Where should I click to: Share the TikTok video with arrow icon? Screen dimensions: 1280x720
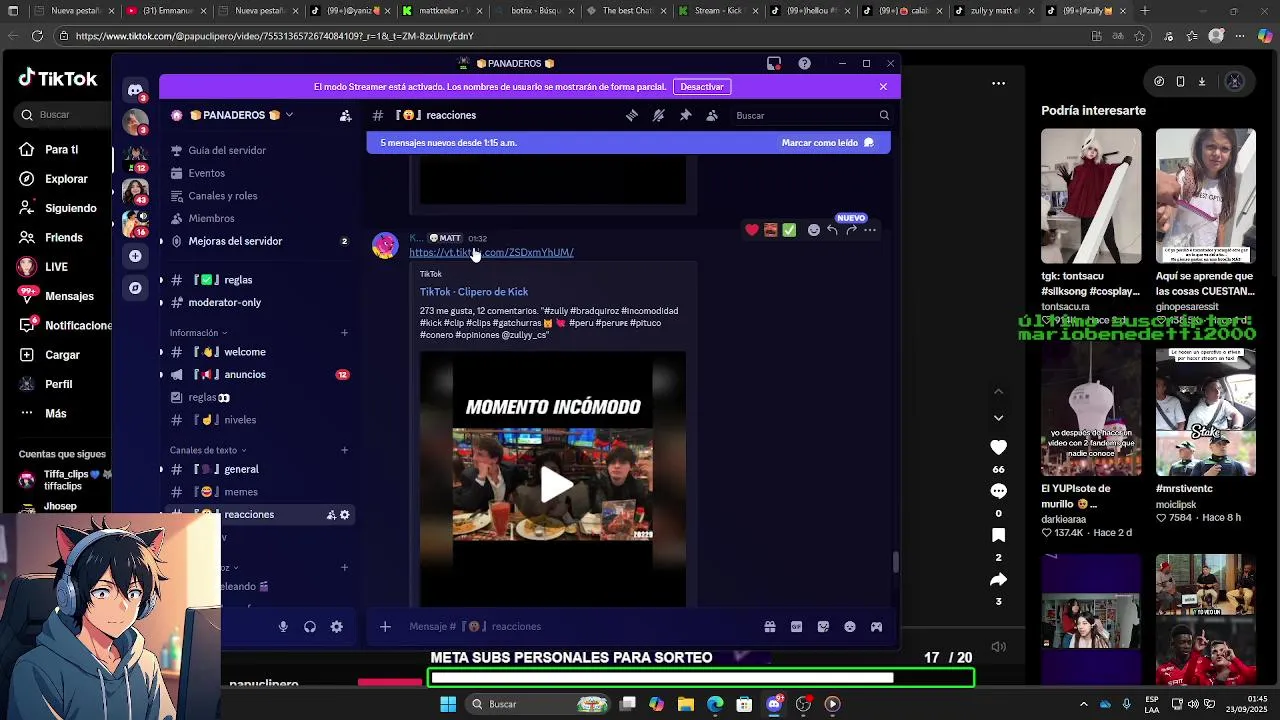tap(998, 579)
